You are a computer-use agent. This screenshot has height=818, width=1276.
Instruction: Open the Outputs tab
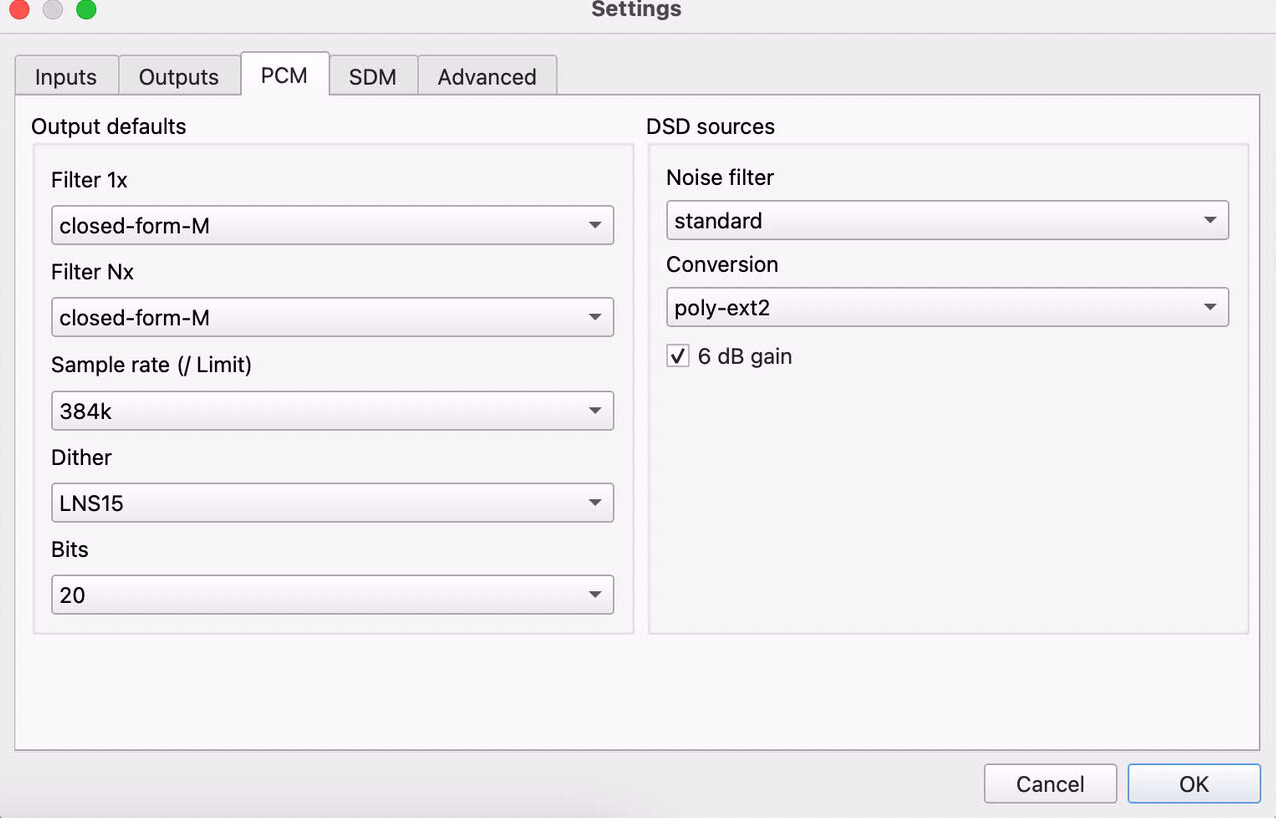[x=179, y=76]
